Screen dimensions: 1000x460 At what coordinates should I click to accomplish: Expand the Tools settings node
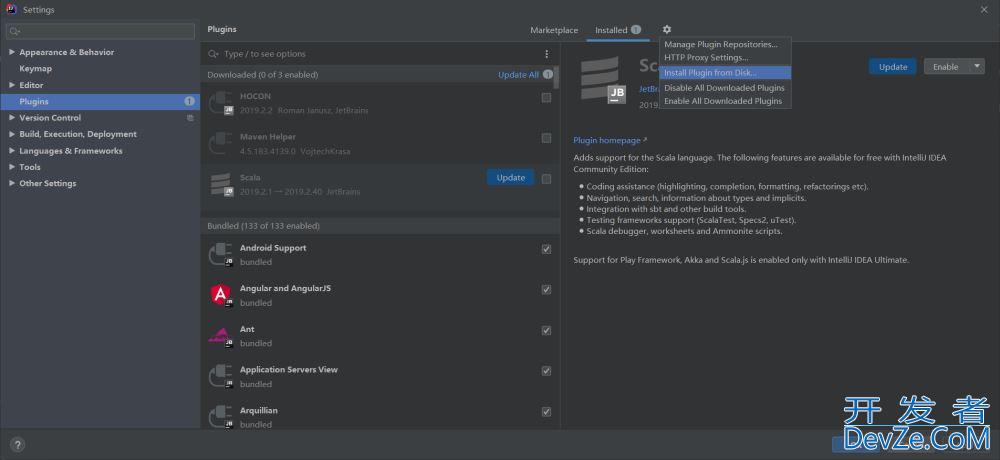(x=12, y=167)
